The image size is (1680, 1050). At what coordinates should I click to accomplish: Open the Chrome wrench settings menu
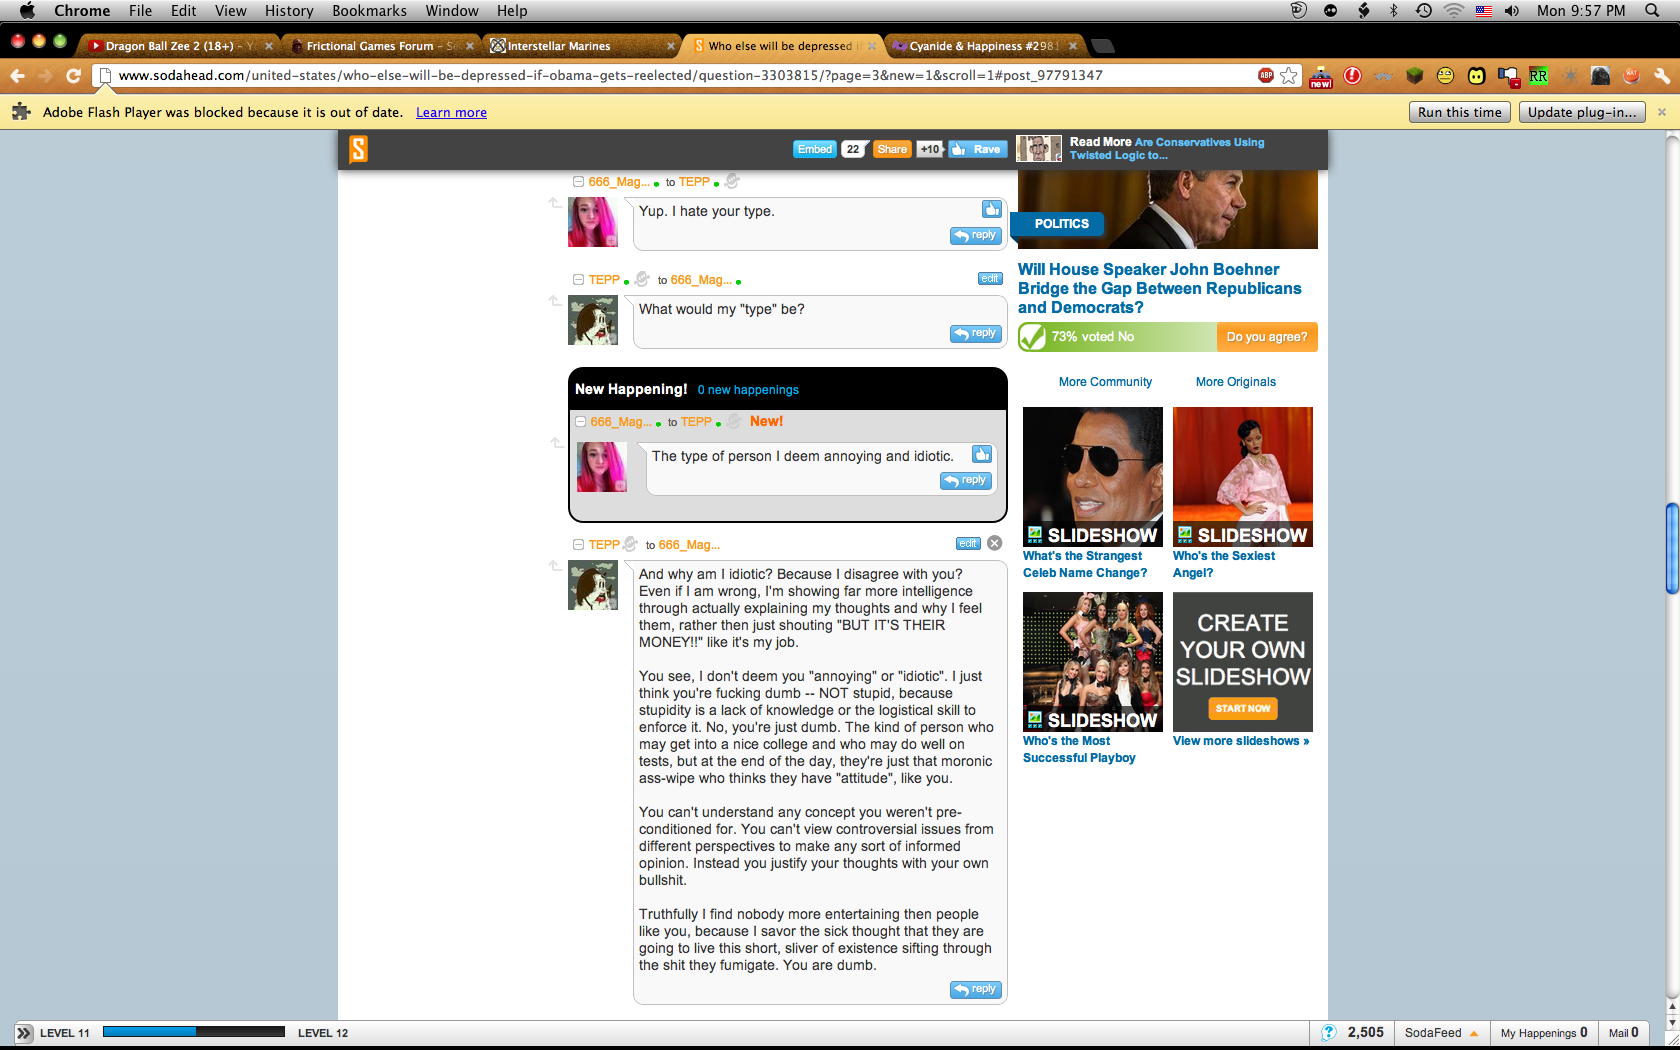1661,76
